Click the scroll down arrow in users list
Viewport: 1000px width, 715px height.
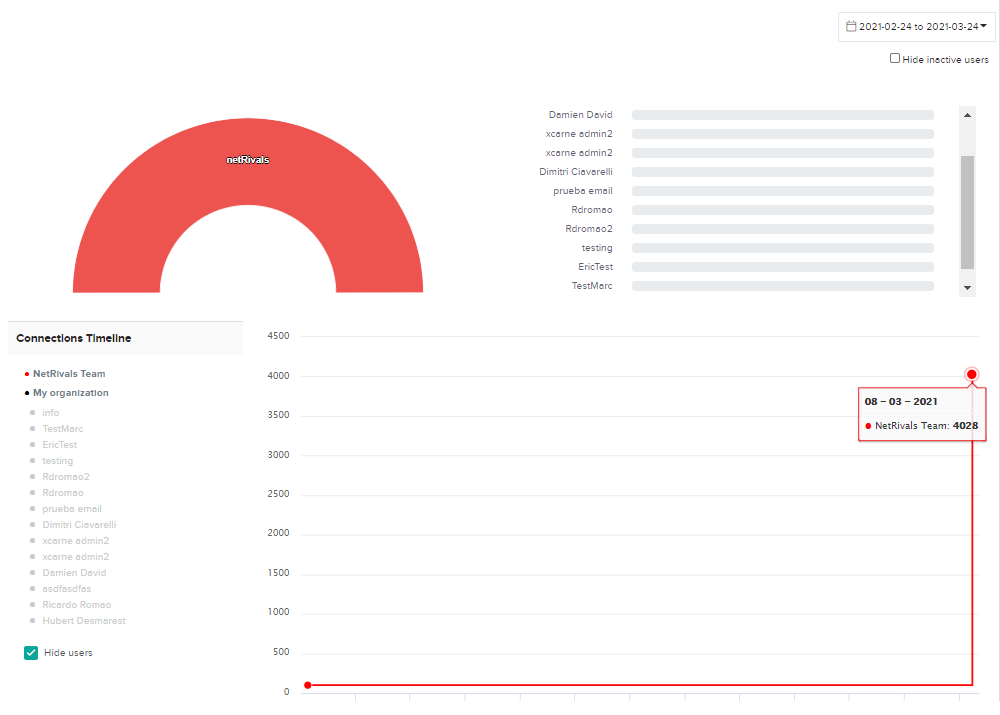tap(967, 287)
